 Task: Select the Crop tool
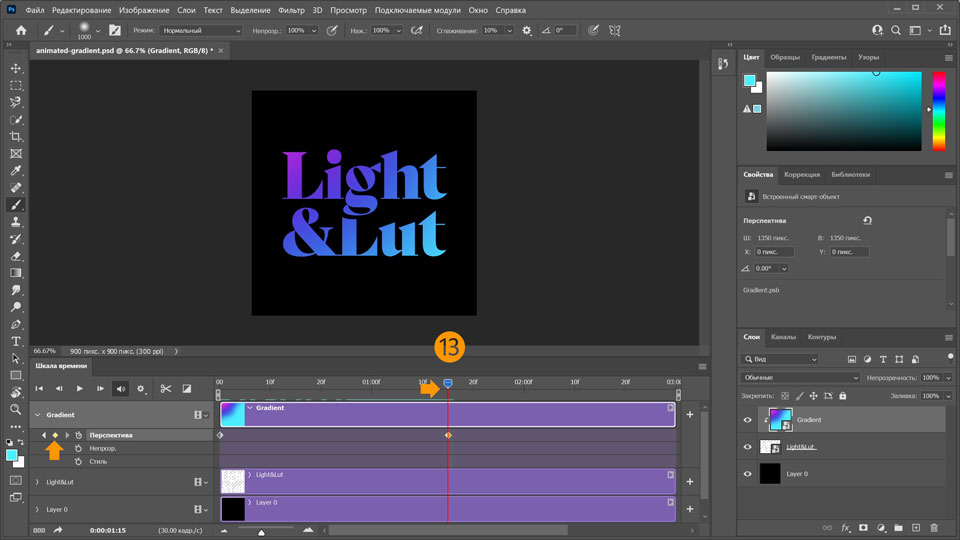click(x=16, y=136)
